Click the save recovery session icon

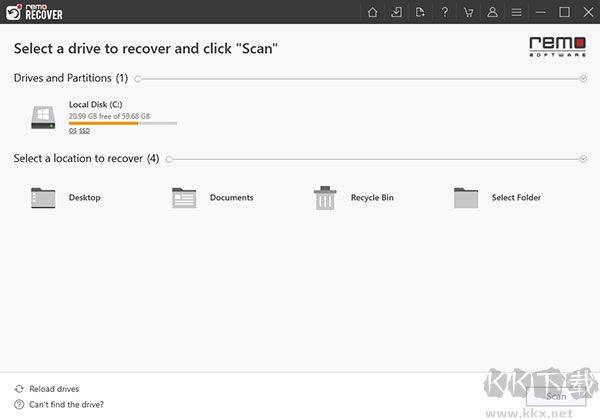pos(420,12)
